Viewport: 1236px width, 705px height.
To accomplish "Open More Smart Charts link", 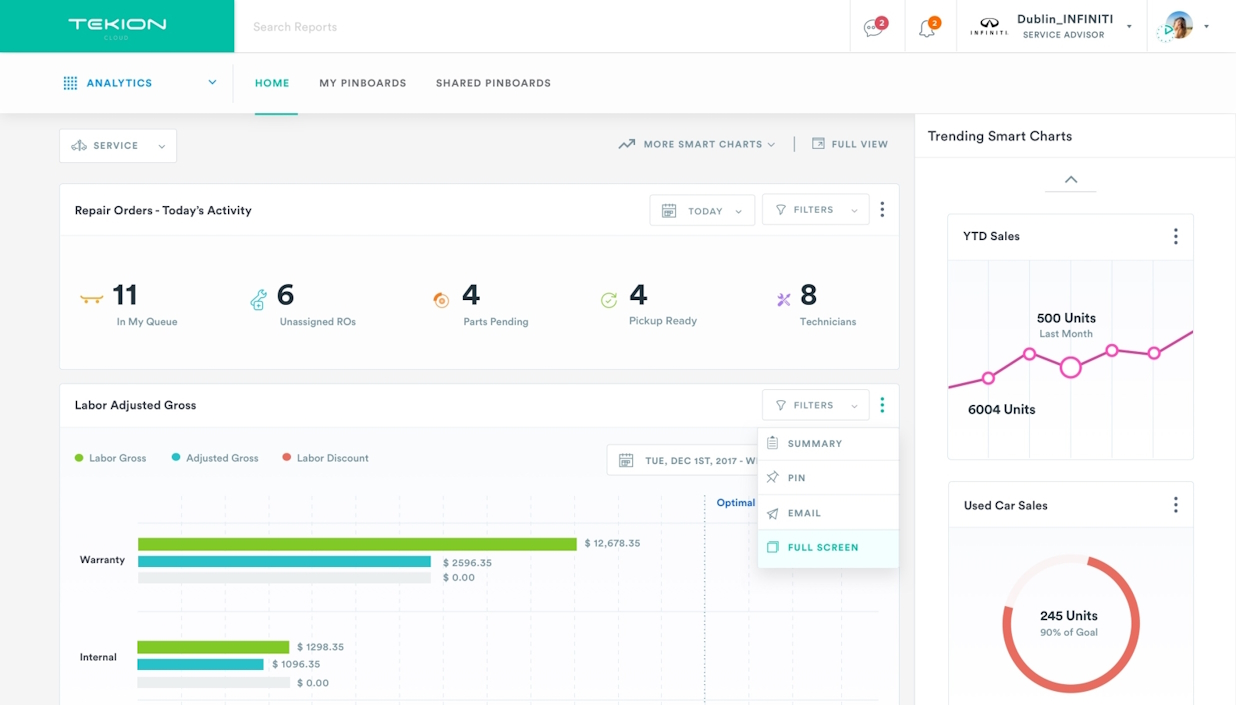I will (697, 144).
